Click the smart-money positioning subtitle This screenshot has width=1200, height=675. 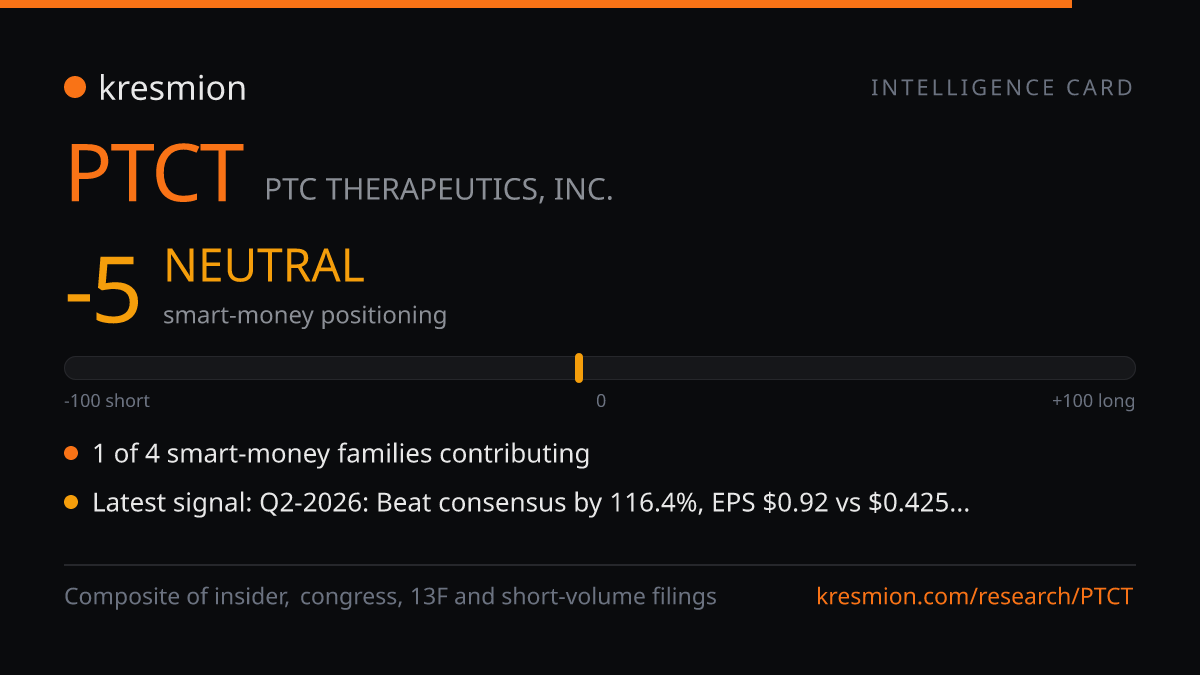click(305, 315)
